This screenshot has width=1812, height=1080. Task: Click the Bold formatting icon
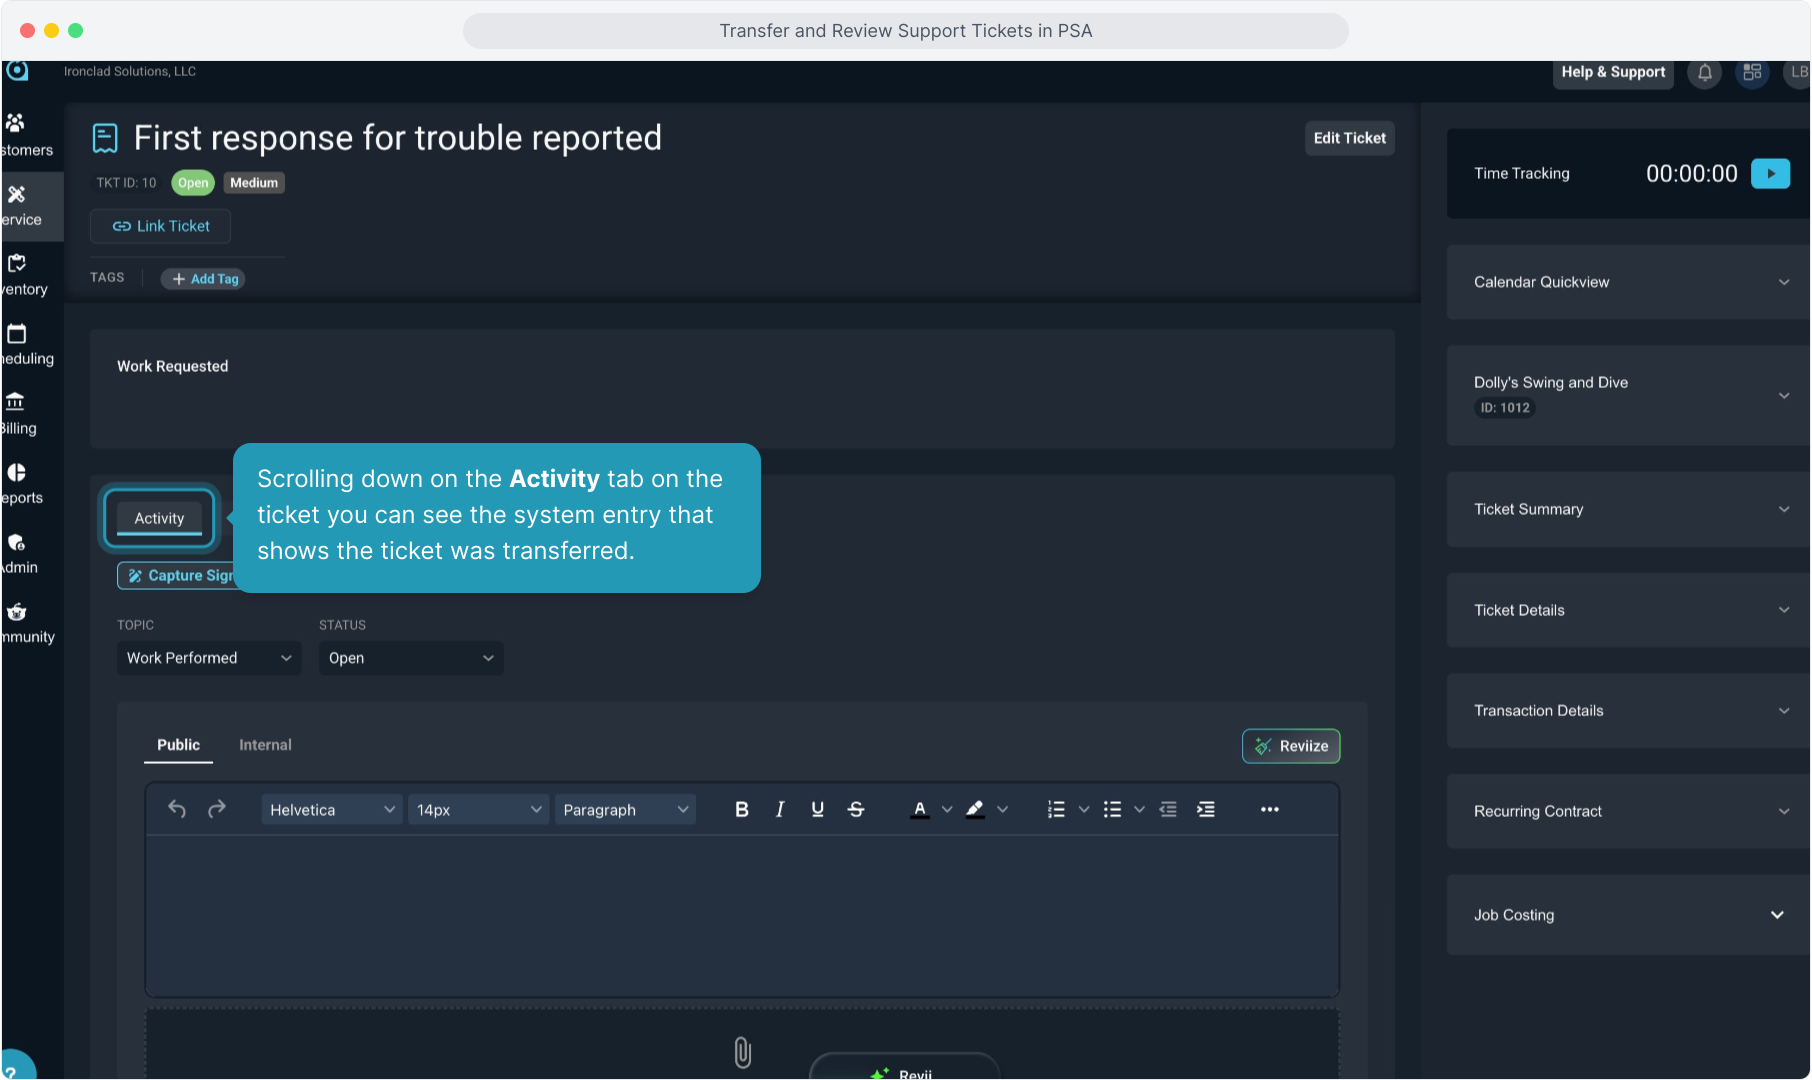(741, 810)
